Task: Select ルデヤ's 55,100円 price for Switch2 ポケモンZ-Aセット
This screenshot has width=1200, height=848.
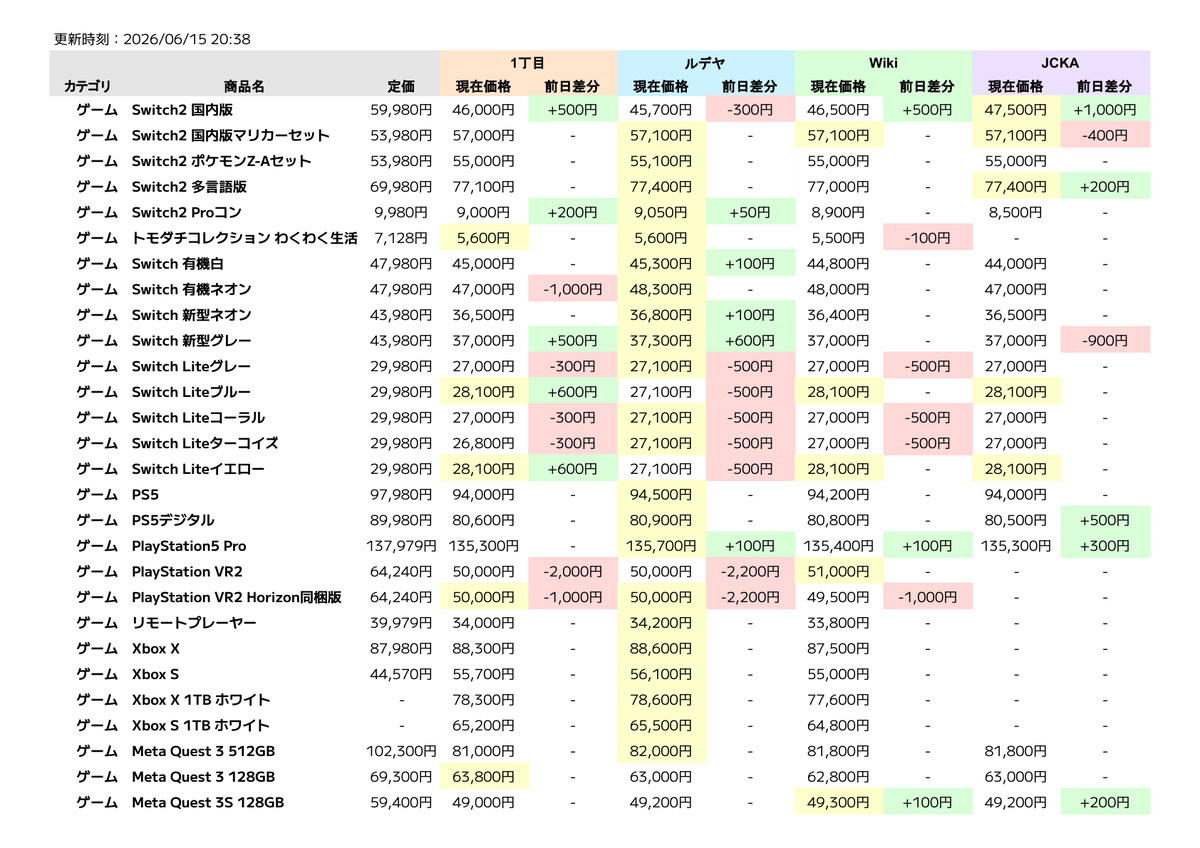Action: coord(660,161)
